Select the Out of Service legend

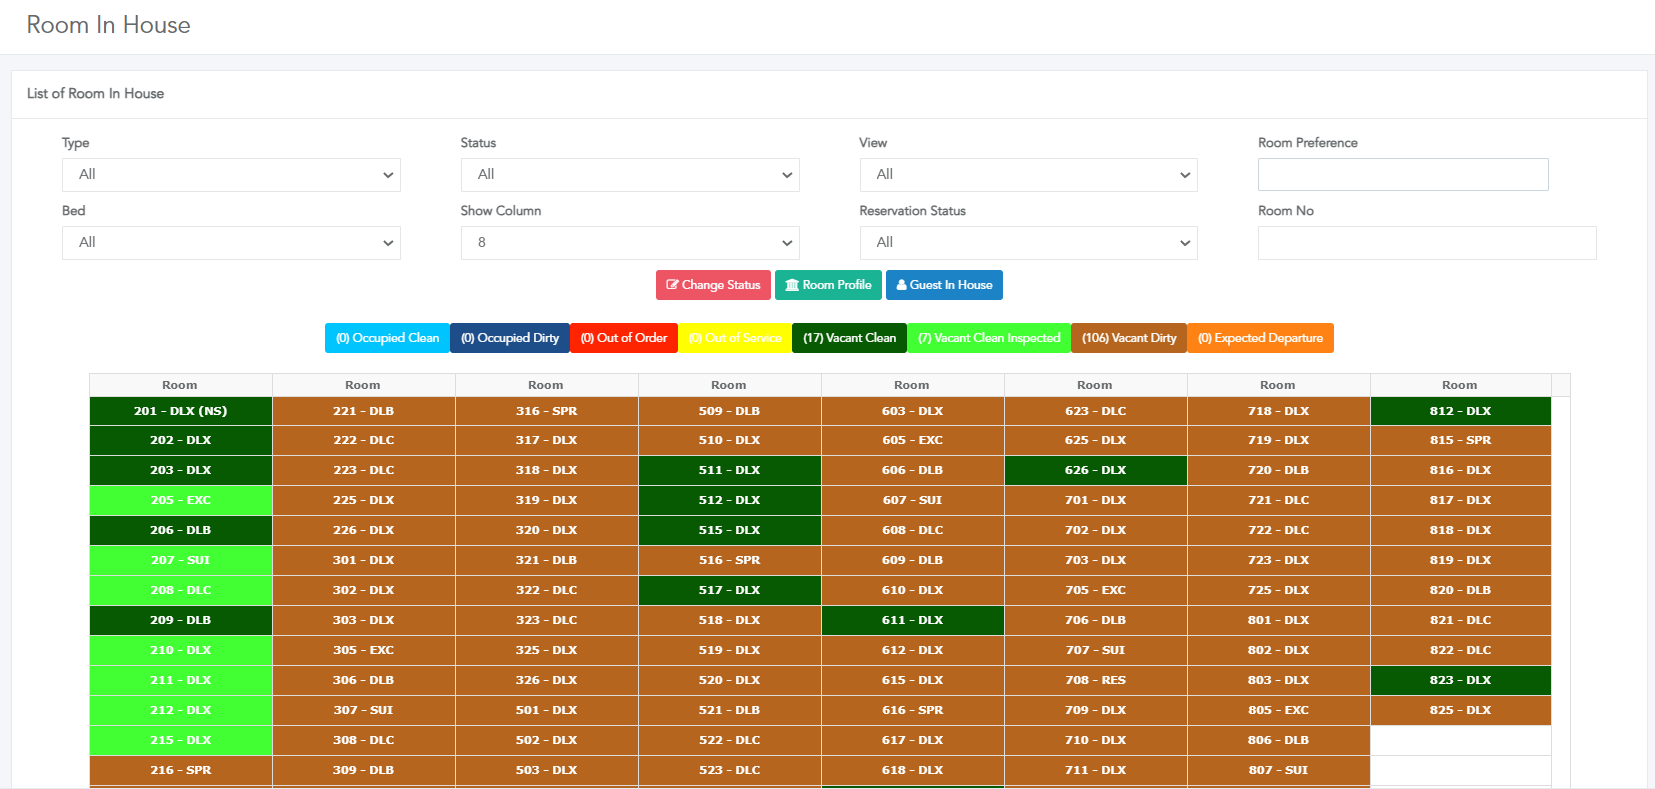click(735, 338)
